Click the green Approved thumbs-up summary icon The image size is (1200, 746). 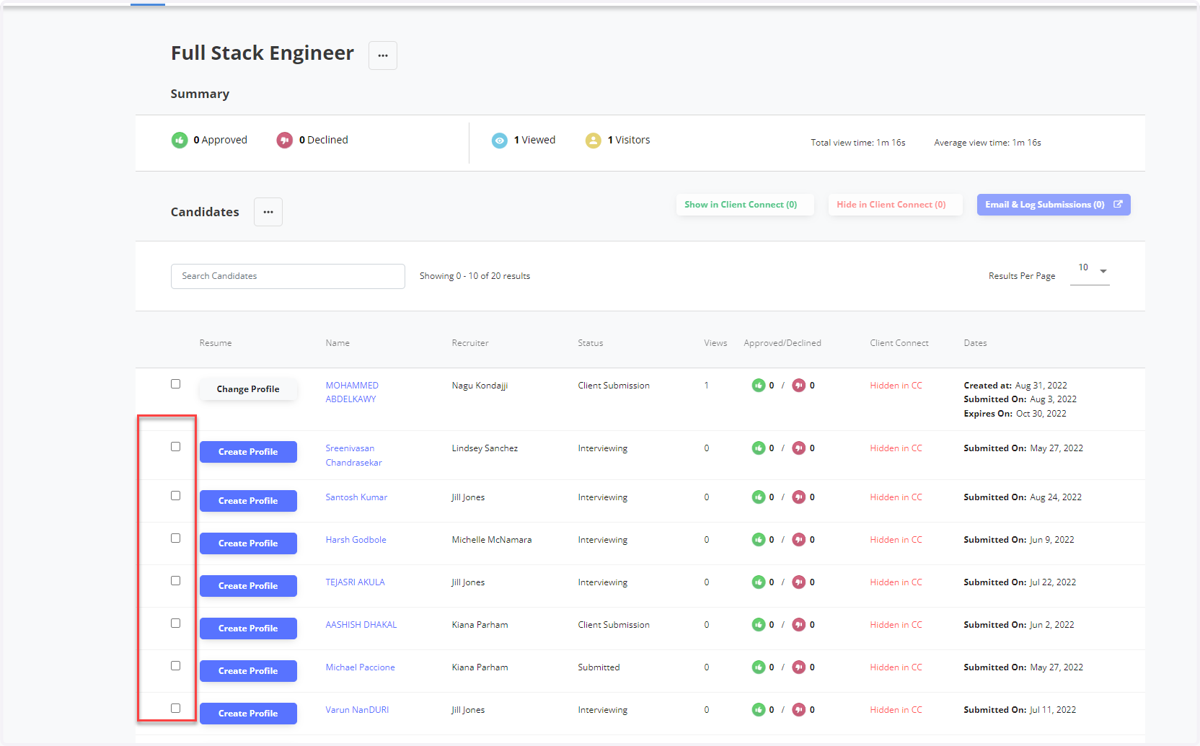pos(180,140)
